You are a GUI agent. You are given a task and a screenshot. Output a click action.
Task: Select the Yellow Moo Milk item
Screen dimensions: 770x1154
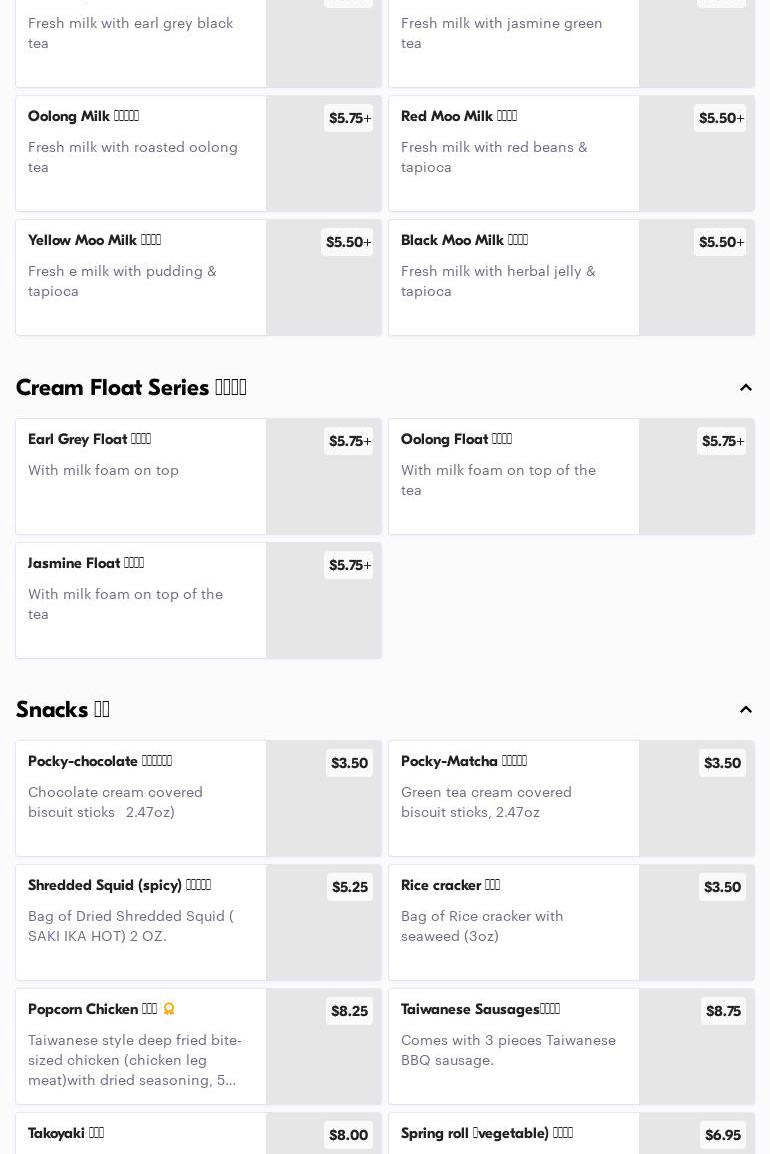tap(141, 277)
